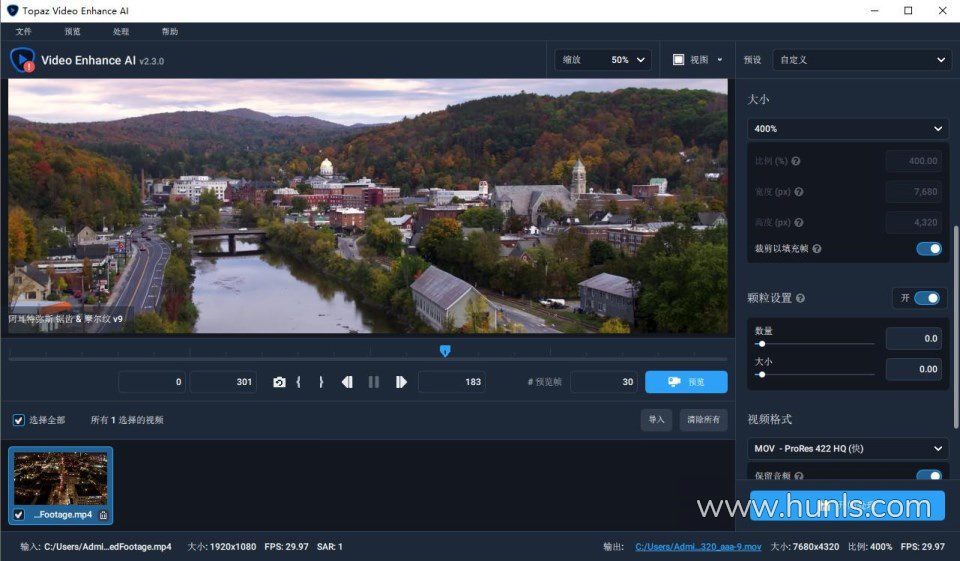Step back one frame
This screenshot has width=960, height=561.
click(347, 382)
